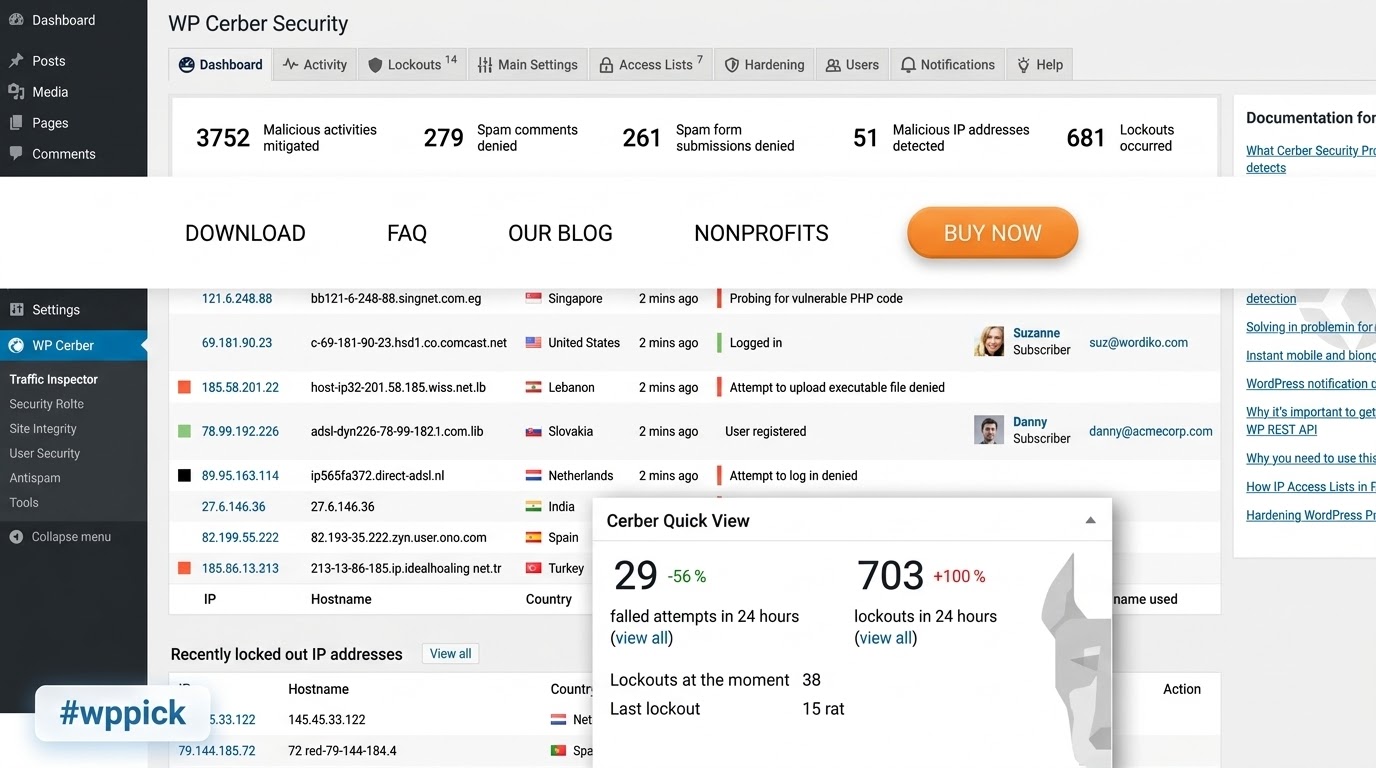Click the Slovakia flag icon
The image size is (1376, 768).
[534, 432]
